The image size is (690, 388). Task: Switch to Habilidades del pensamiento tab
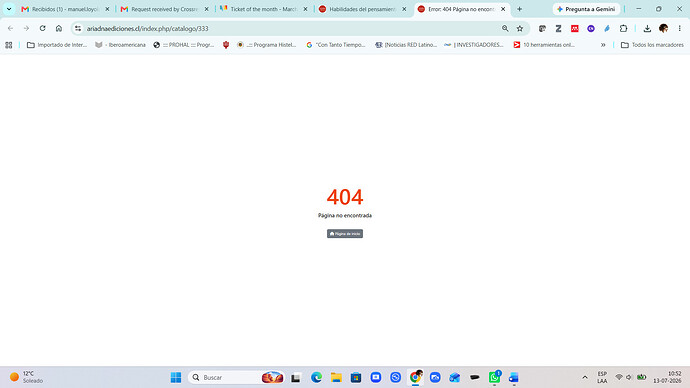[x=362, y=9]
